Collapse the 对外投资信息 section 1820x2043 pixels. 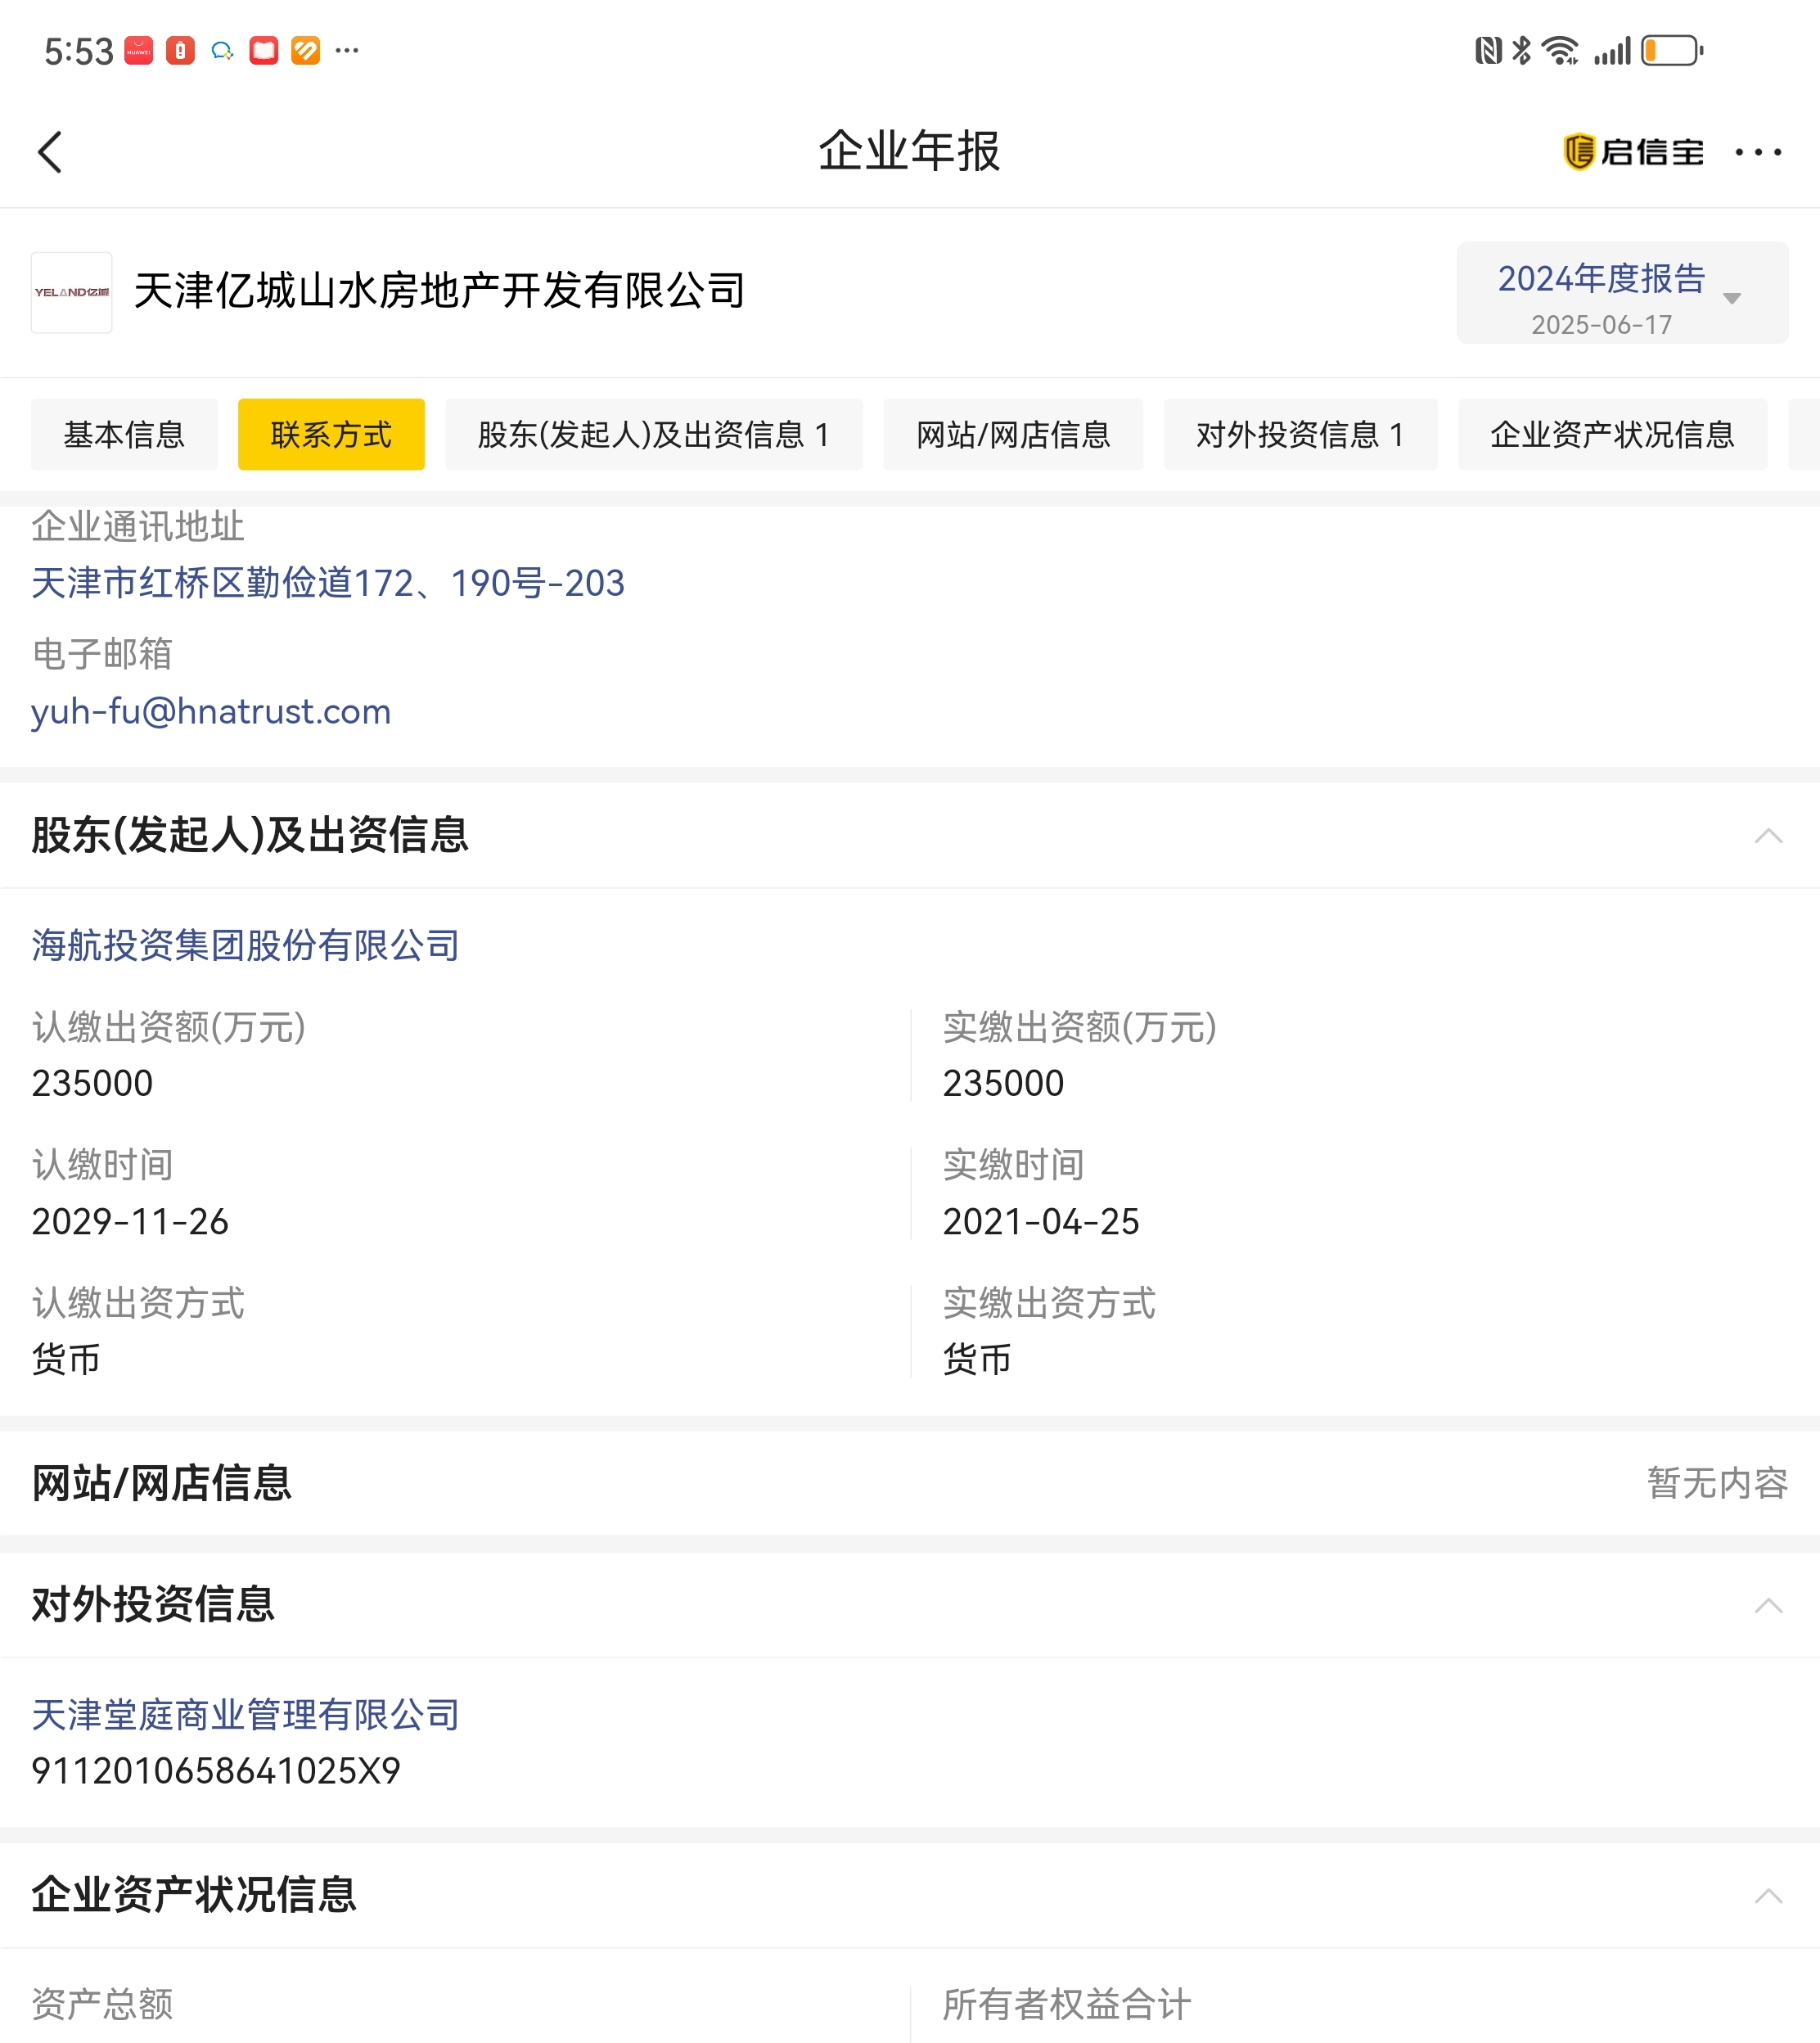coord(1767,1606)
